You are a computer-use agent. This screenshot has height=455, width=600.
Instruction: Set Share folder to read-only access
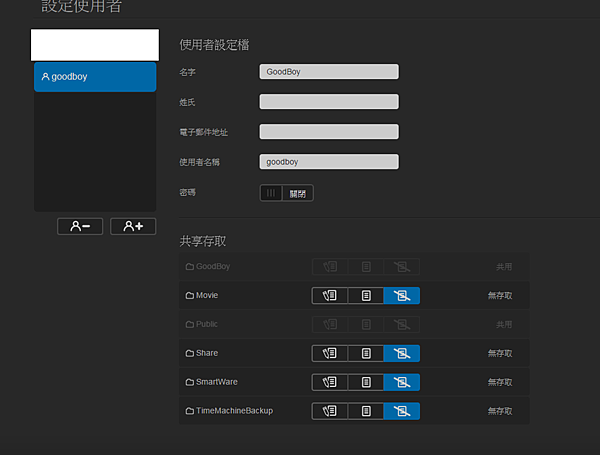(366, 354)
